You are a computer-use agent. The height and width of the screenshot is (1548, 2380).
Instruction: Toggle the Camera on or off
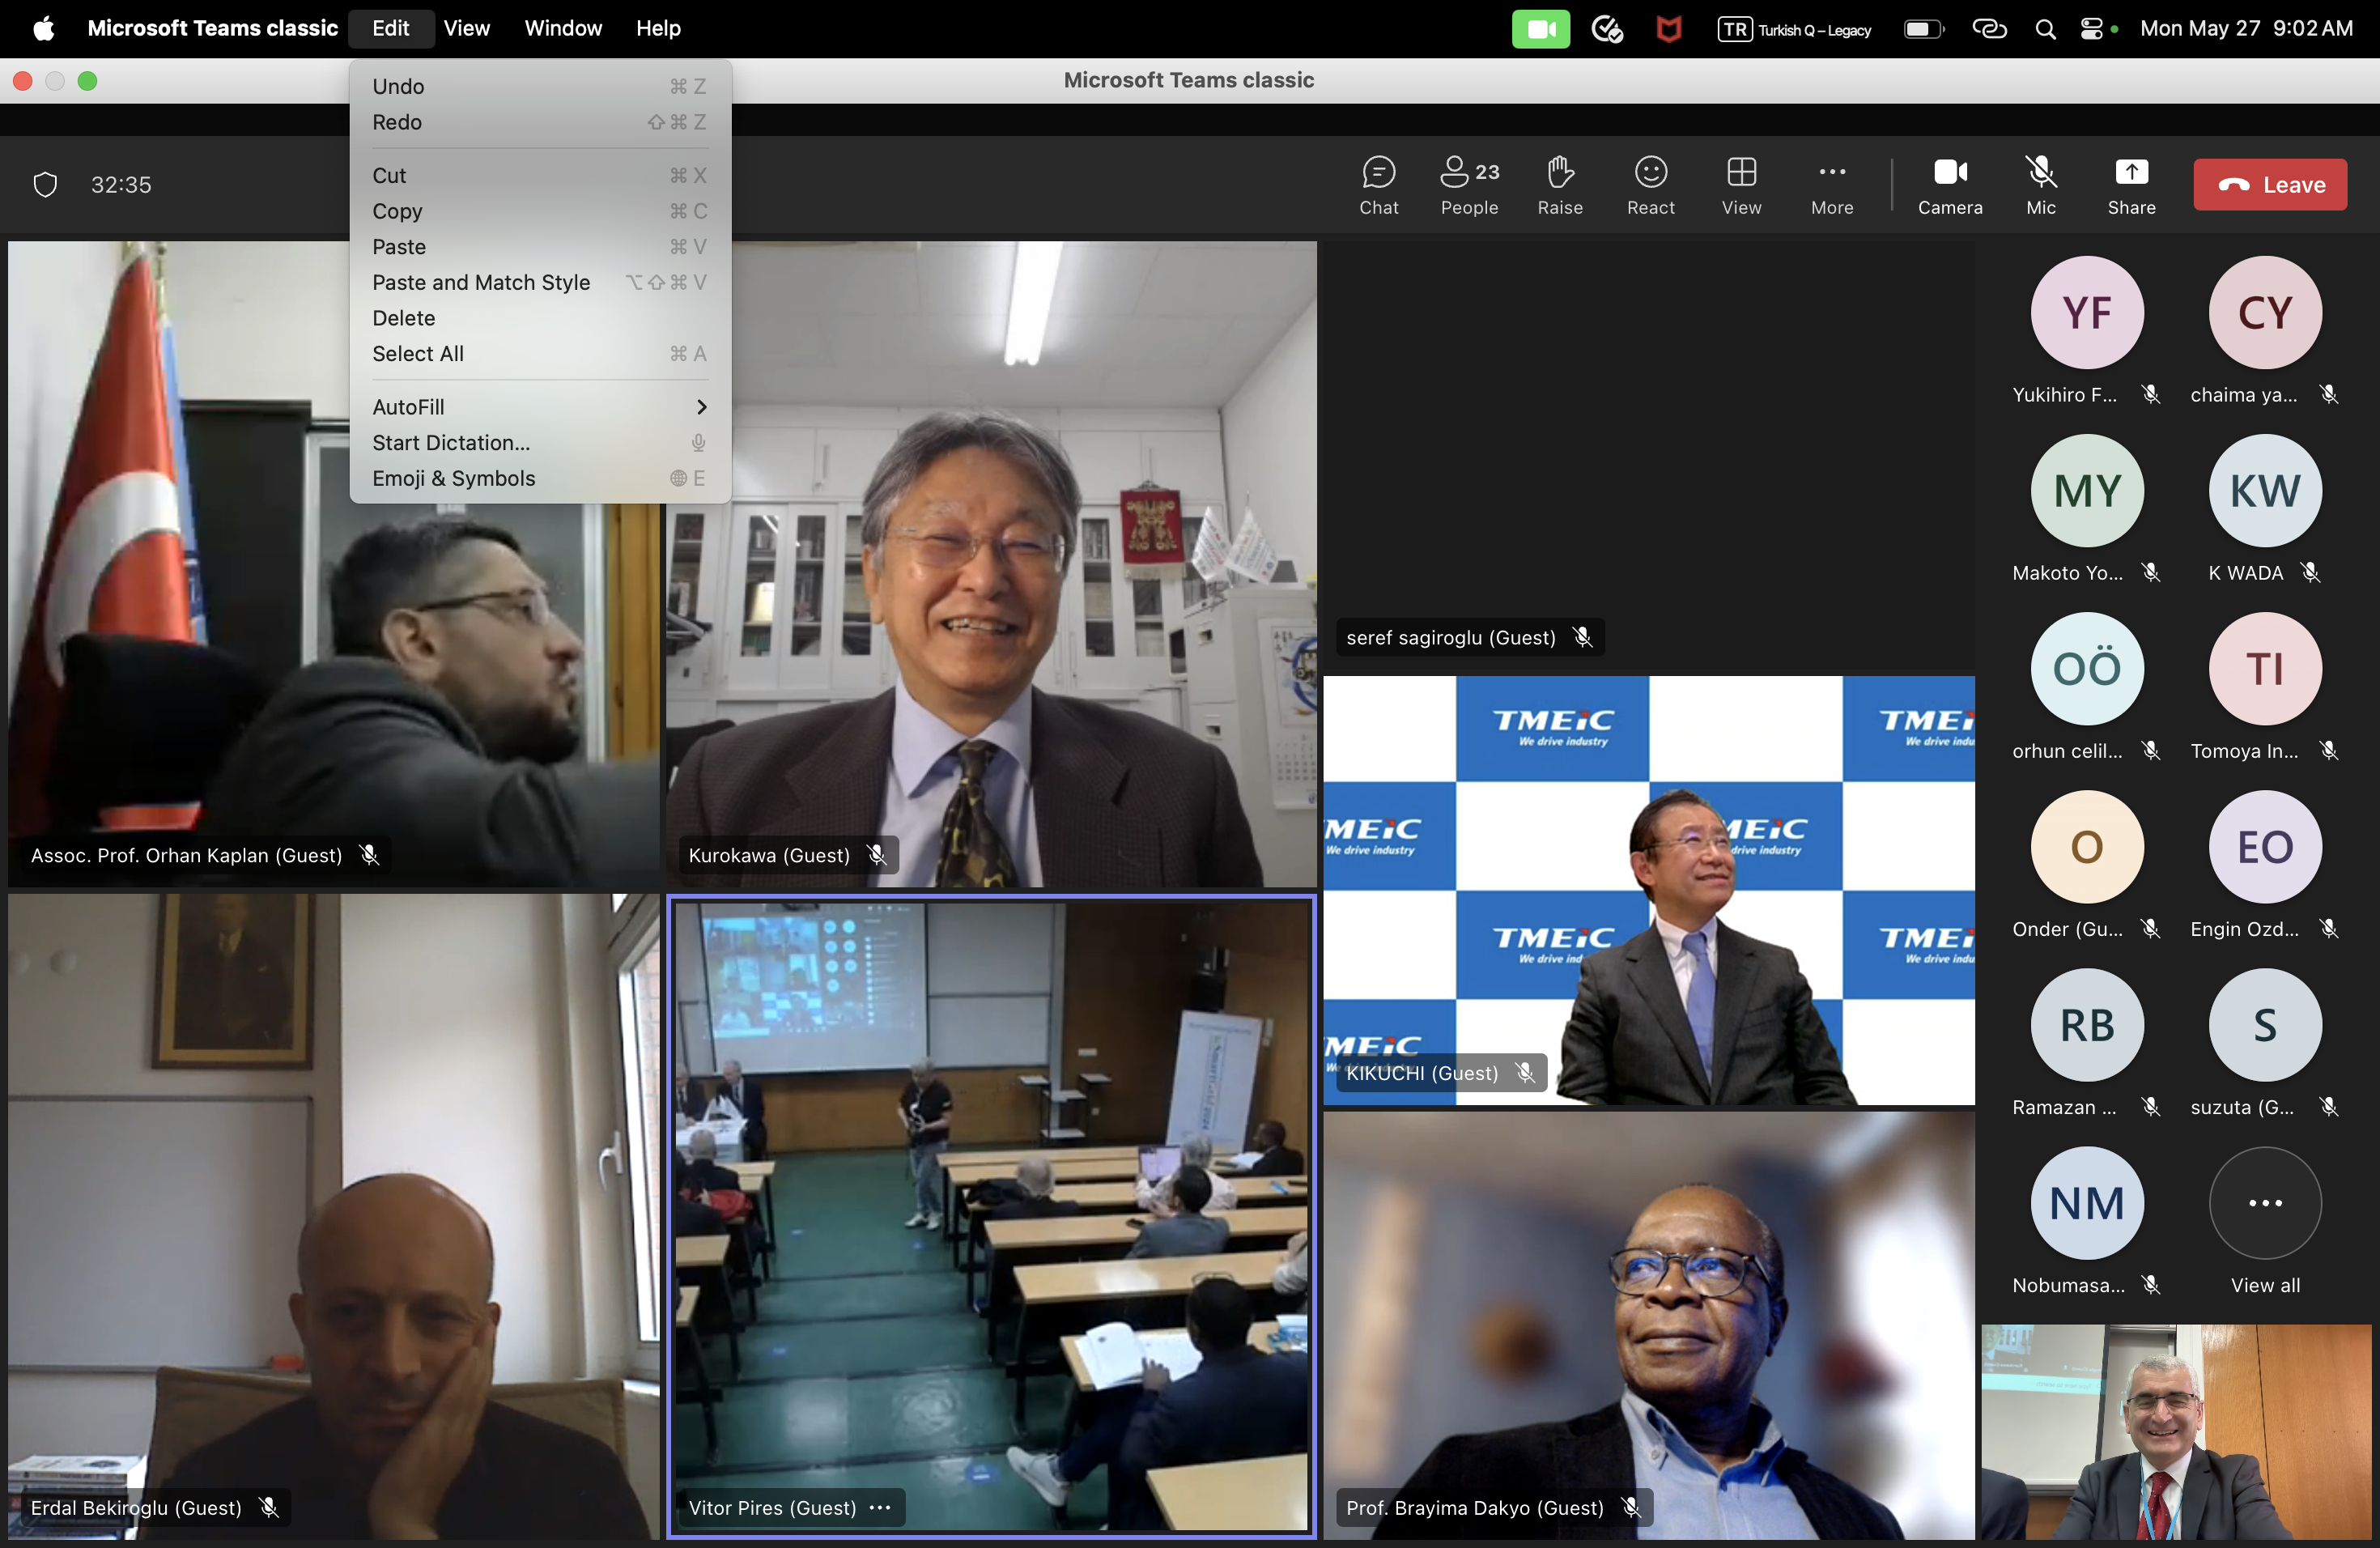[1950, 185]
